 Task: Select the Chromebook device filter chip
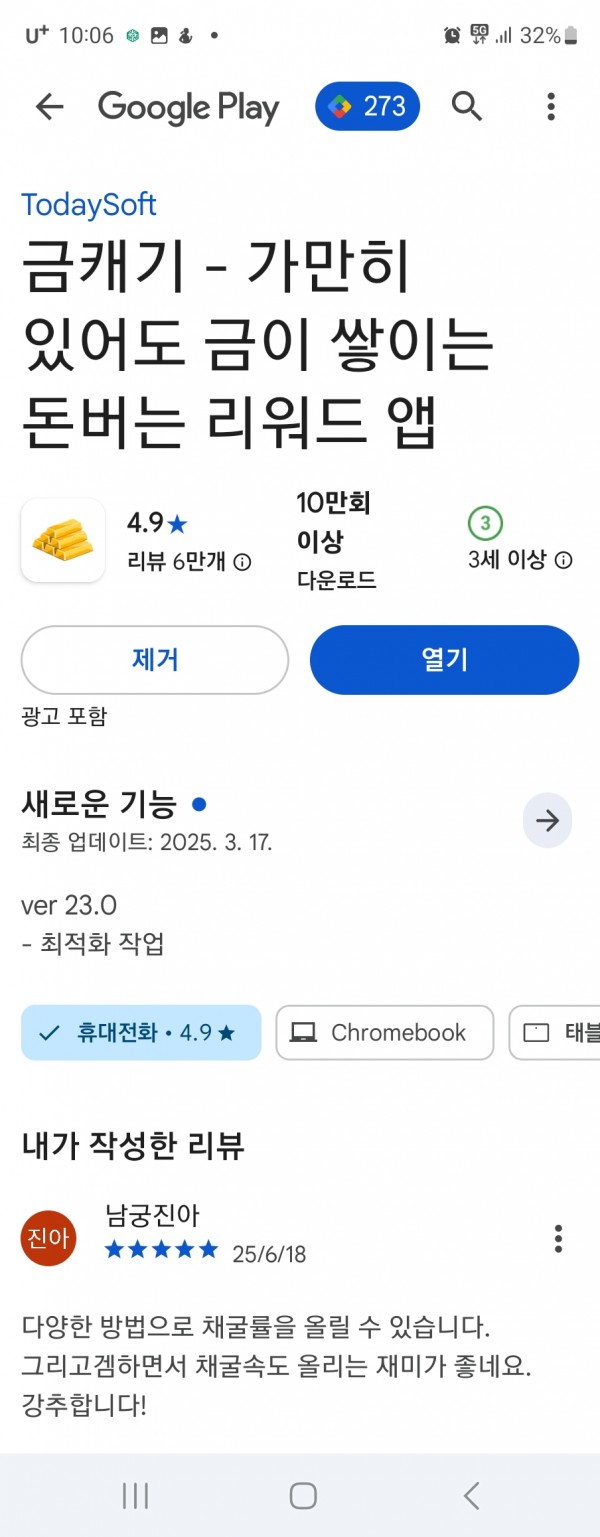tap(385, 1032)
